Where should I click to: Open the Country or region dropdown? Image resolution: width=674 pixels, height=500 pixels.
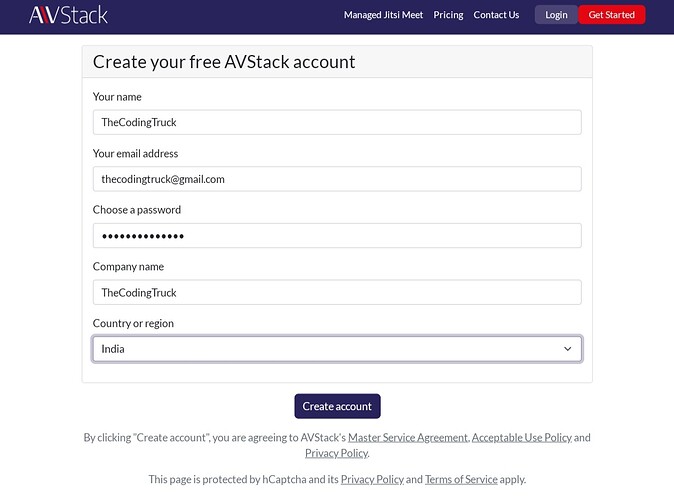[337, 349]
